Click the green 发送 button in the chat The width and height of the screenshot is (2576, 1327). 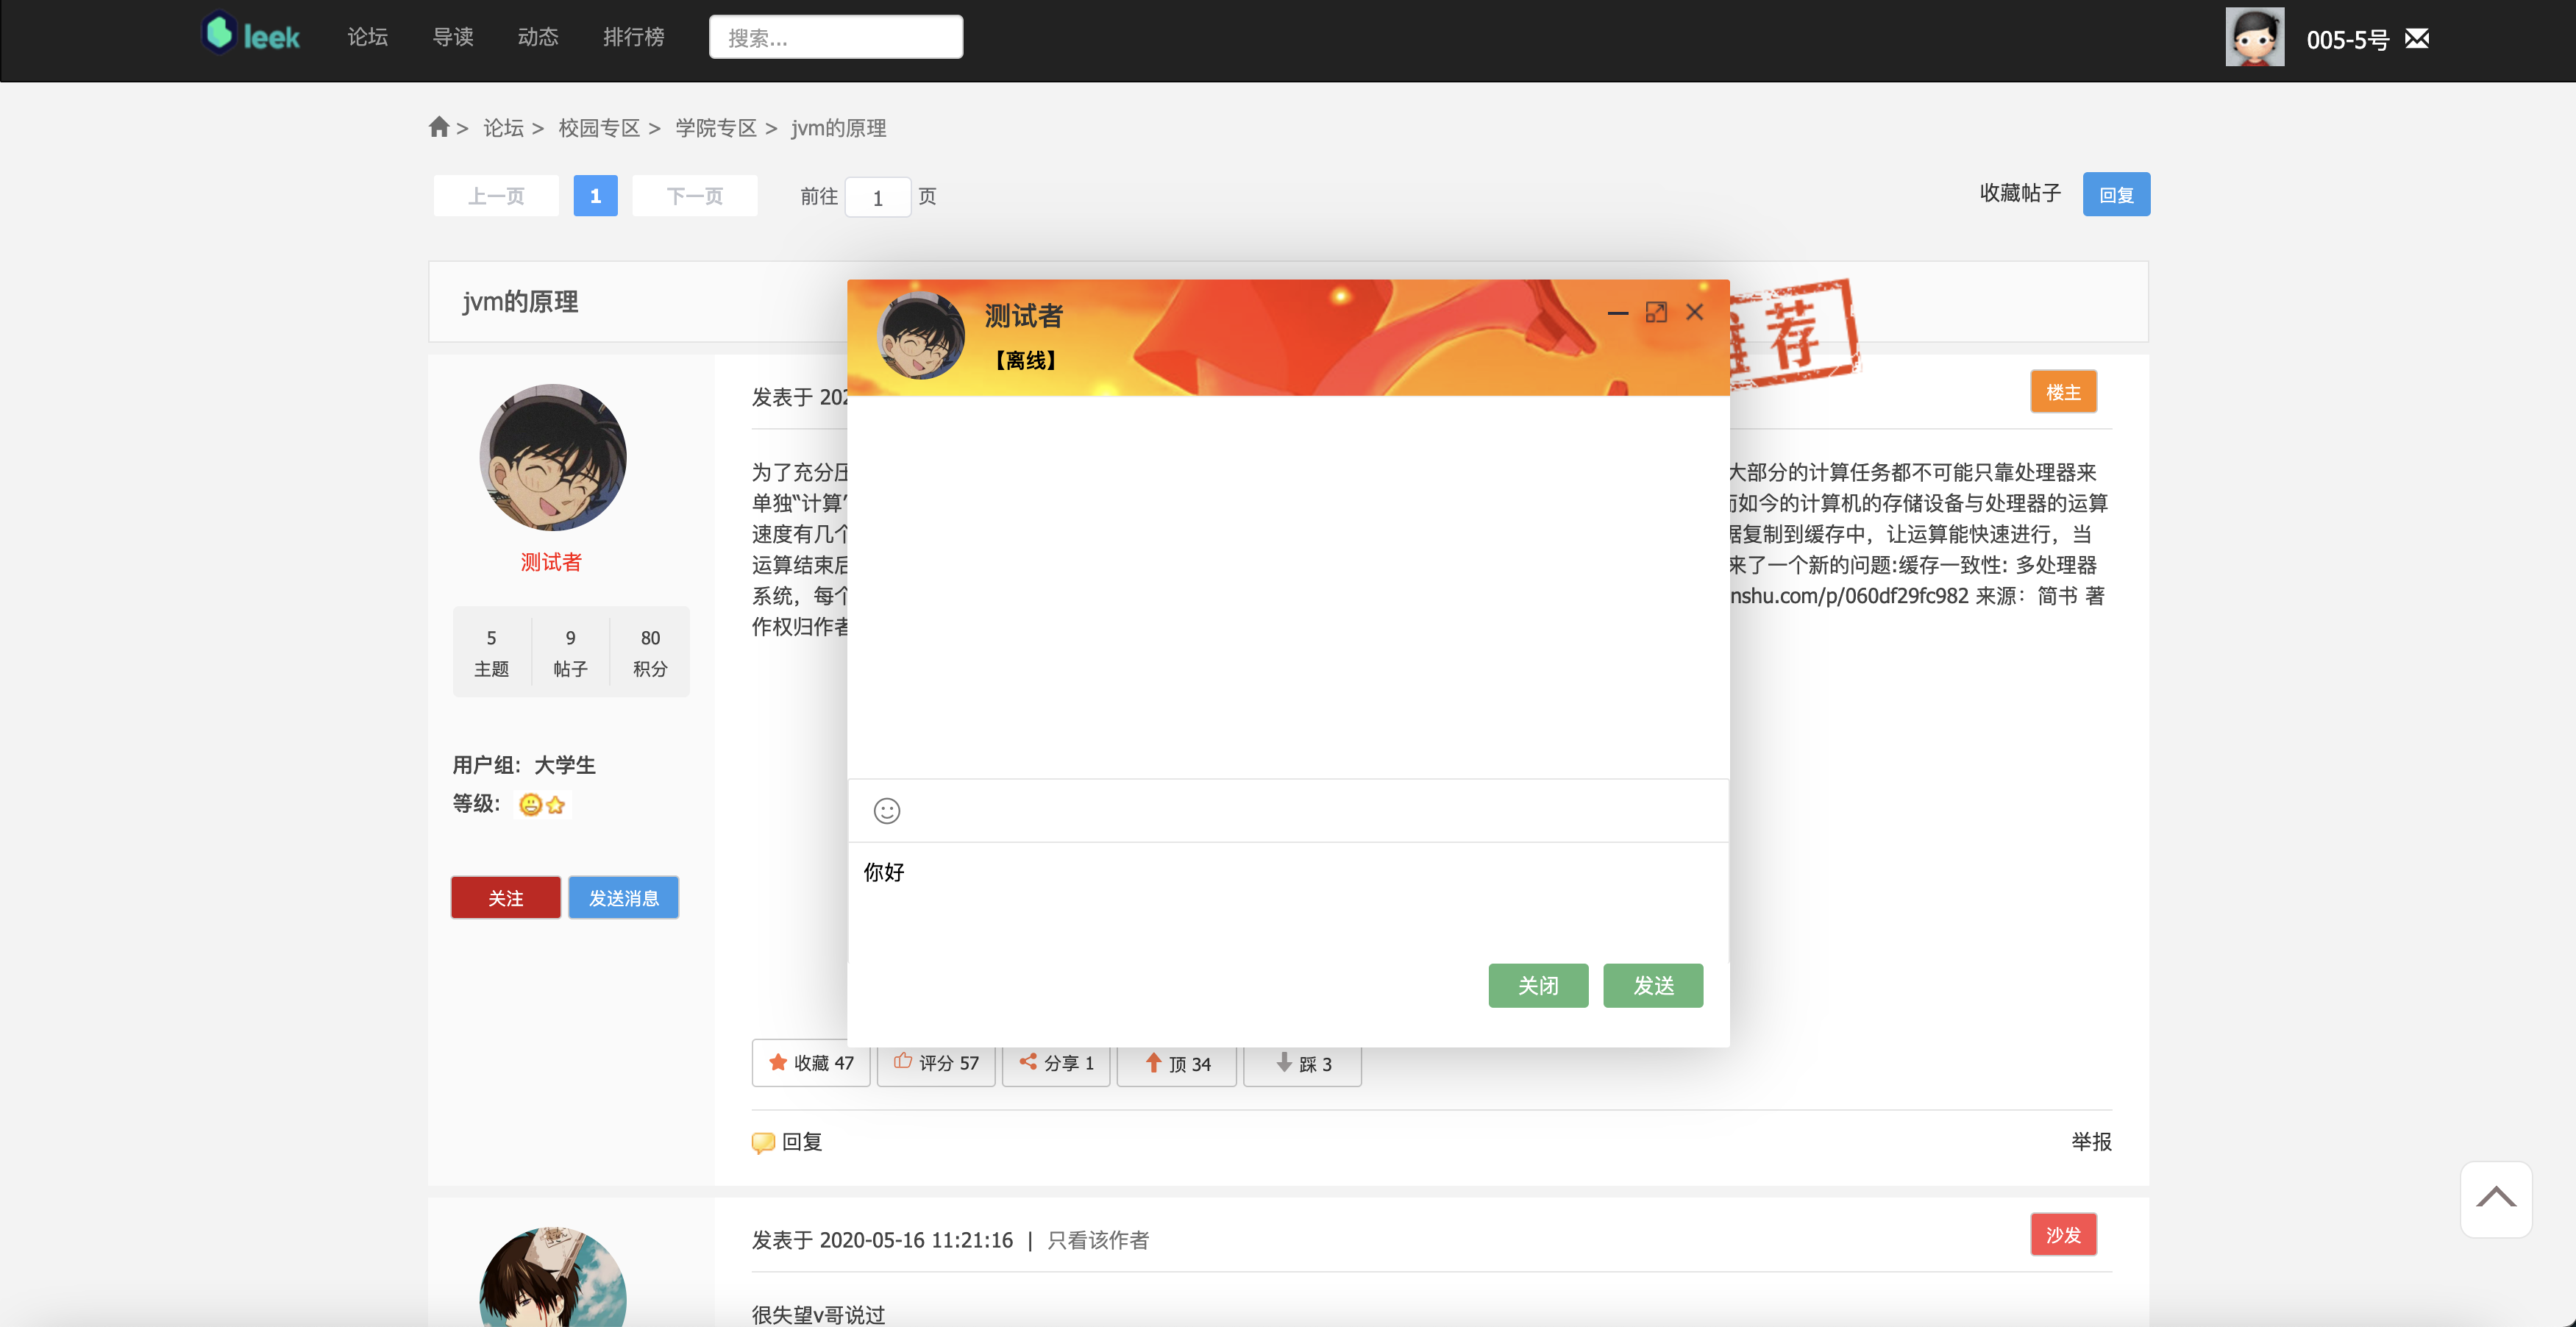(1653, 986)
